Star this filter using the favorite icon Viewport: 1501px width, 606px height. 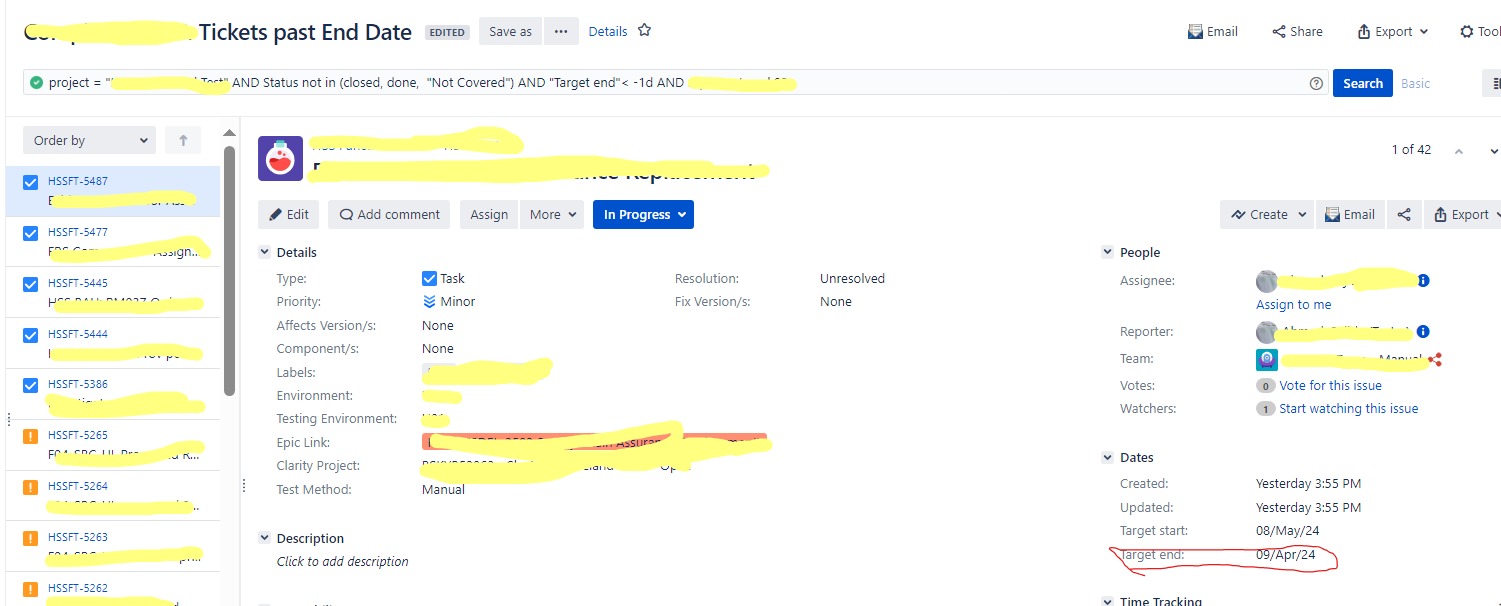[x=644, y=30]
